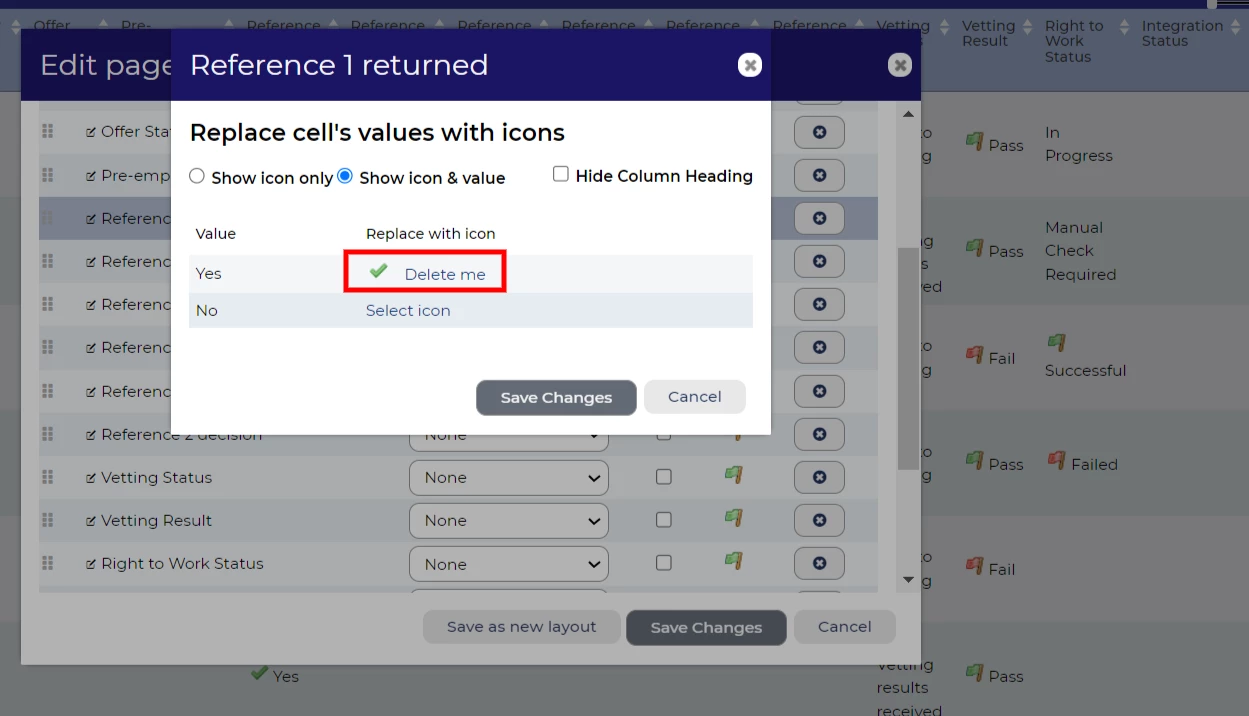
Task: Click Select icon link for No value
Action: (x=408, y=310)
